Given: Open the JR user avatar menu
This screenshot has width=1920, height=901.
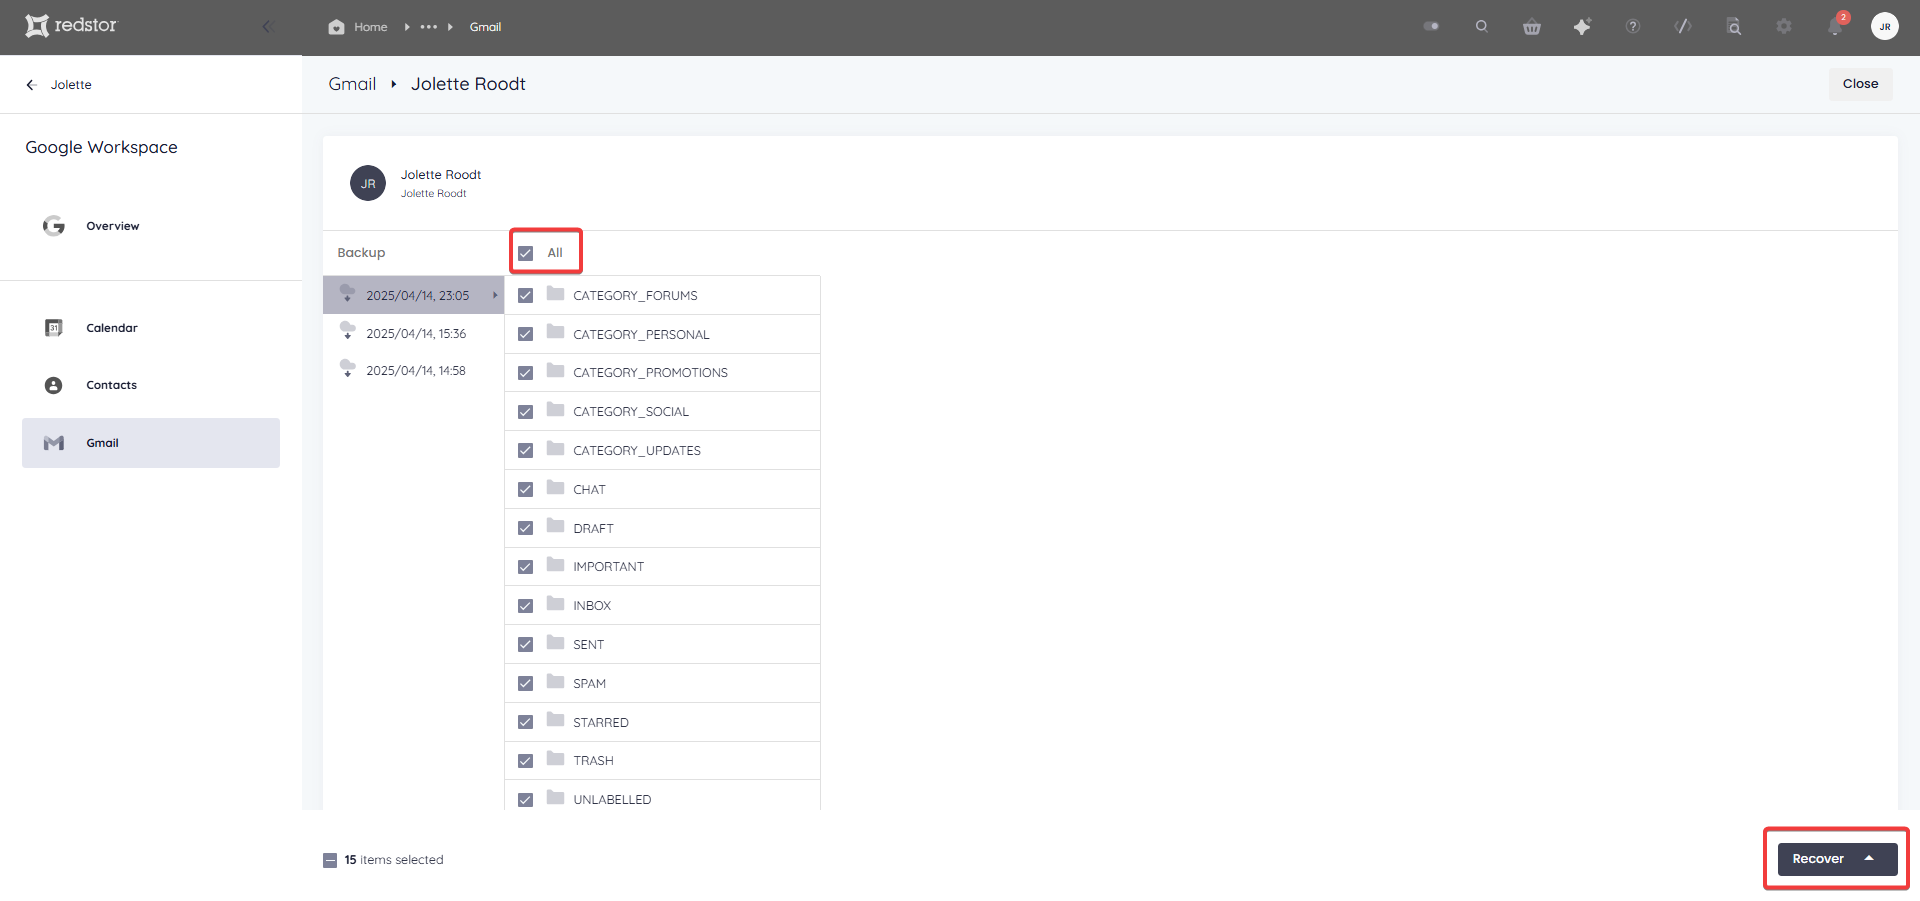Looking at the screenshot, I should 1885,27.
